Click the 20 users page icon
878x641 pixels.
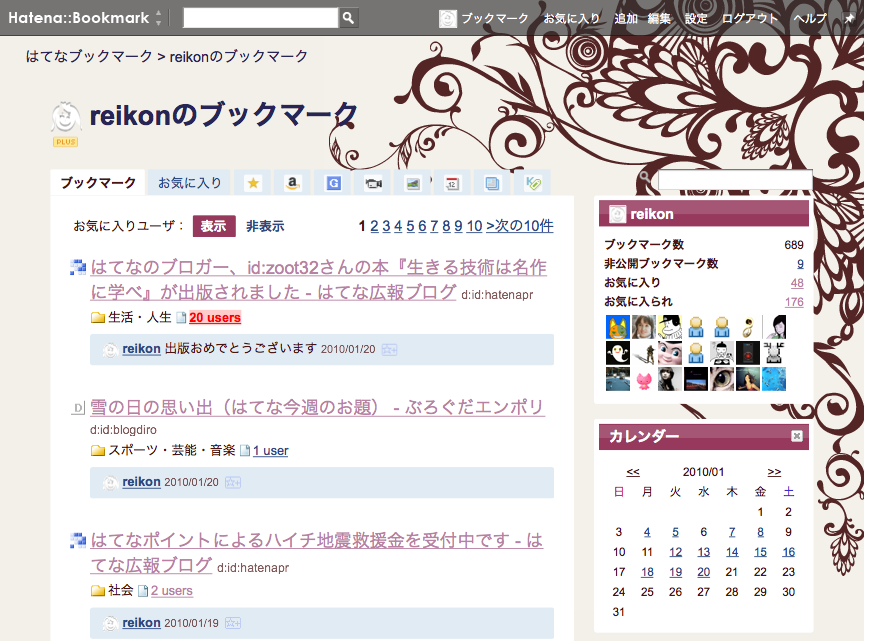tap(181, 318)
